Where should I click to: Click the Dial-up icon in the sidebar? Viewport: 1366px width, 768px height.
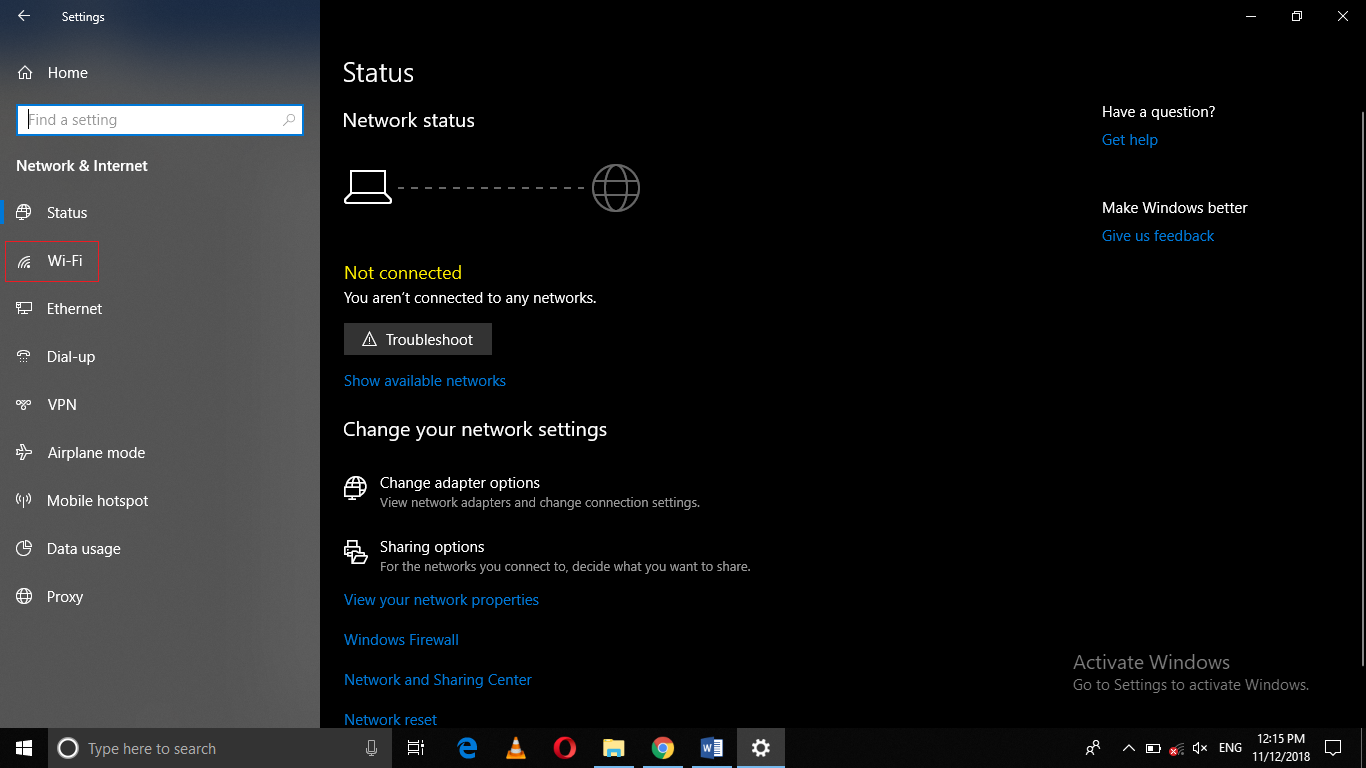pyautogui.click(x=24, y=356)
